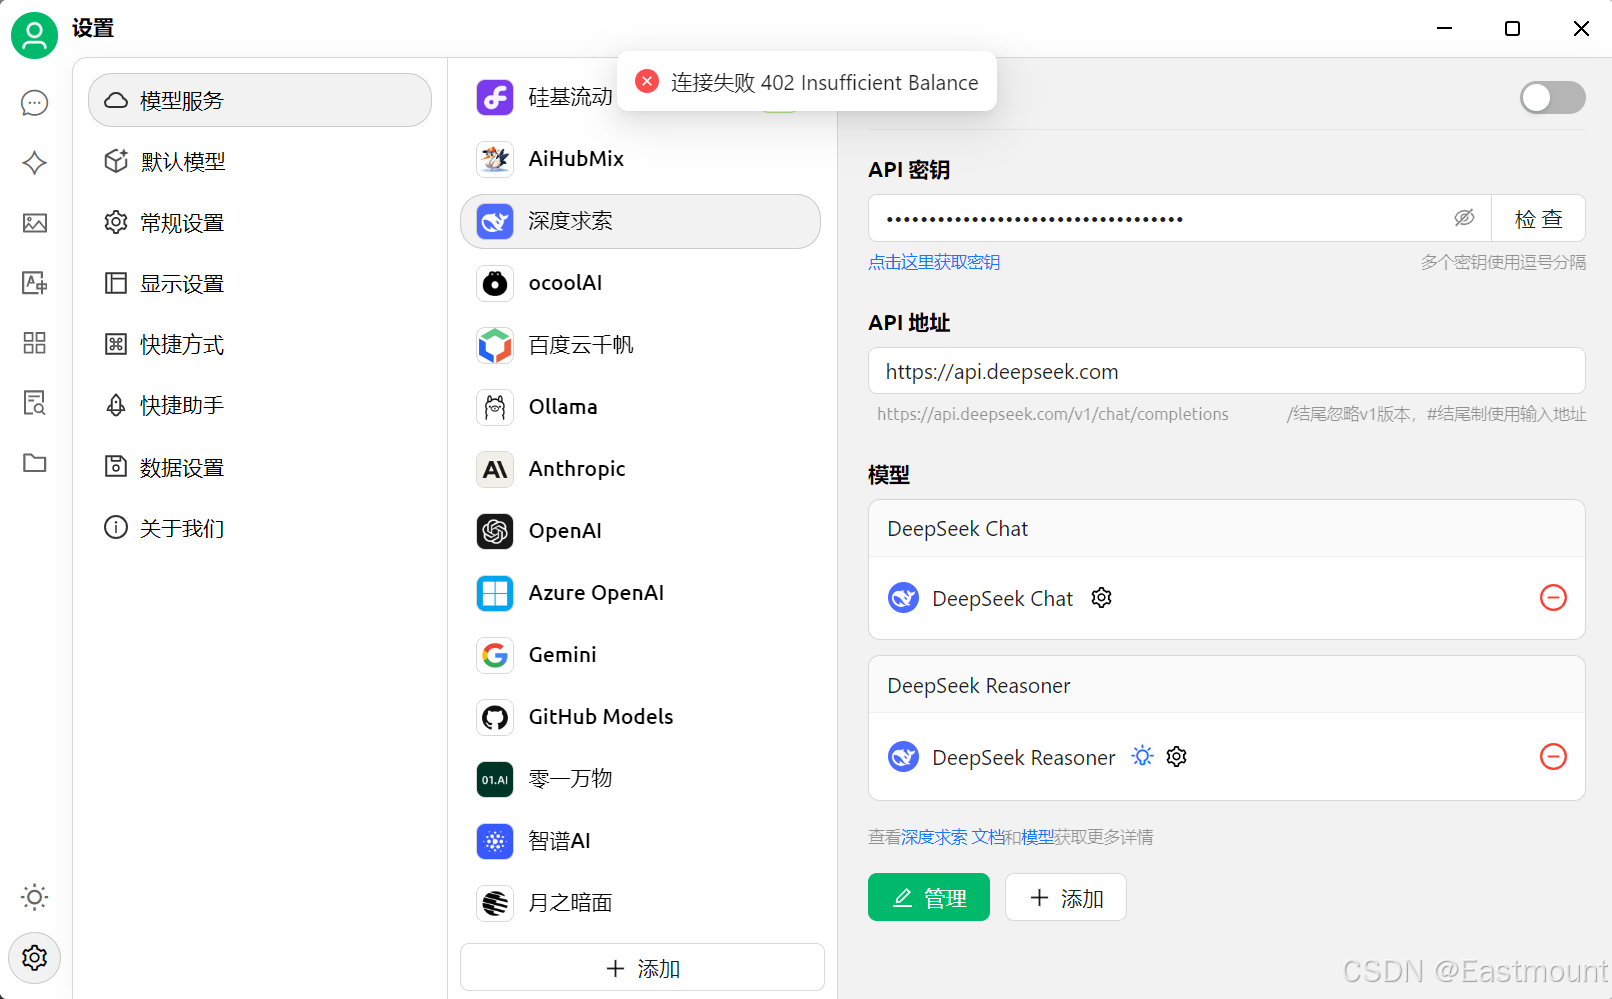Click the green 管理 button

point(928,897)
